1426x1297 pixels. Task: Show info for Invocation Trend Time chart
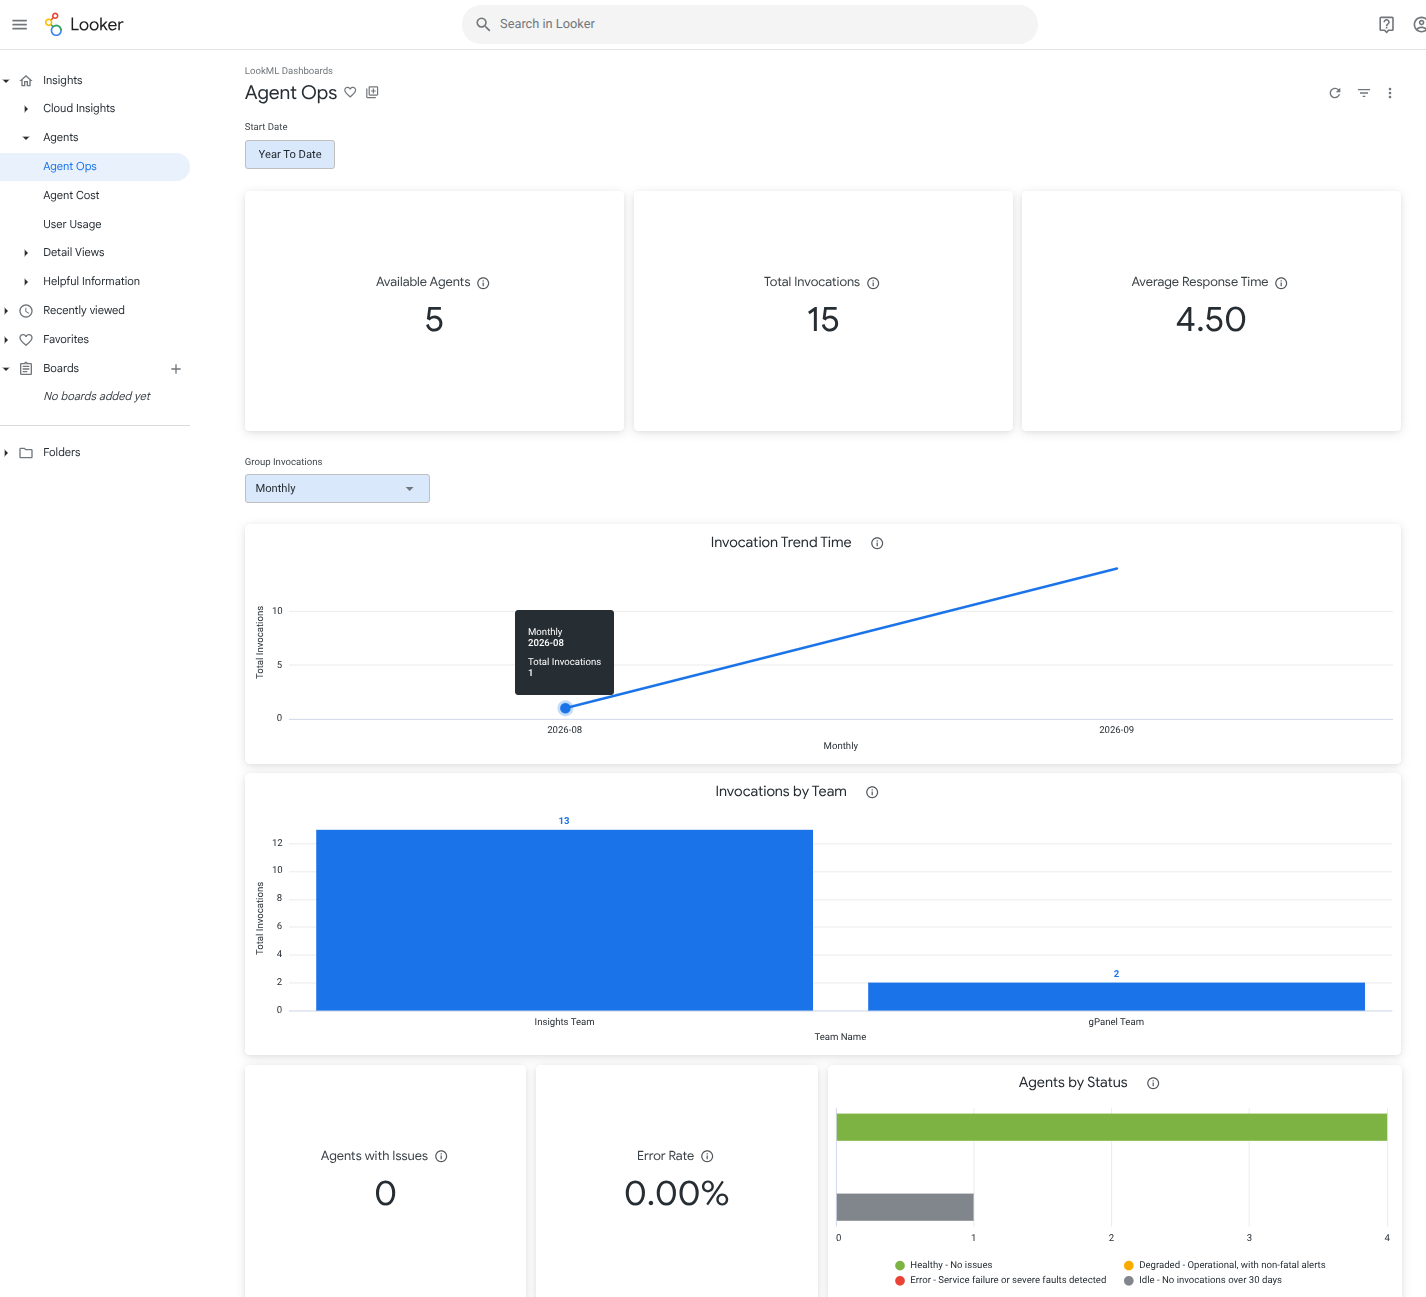pos(877,543)
